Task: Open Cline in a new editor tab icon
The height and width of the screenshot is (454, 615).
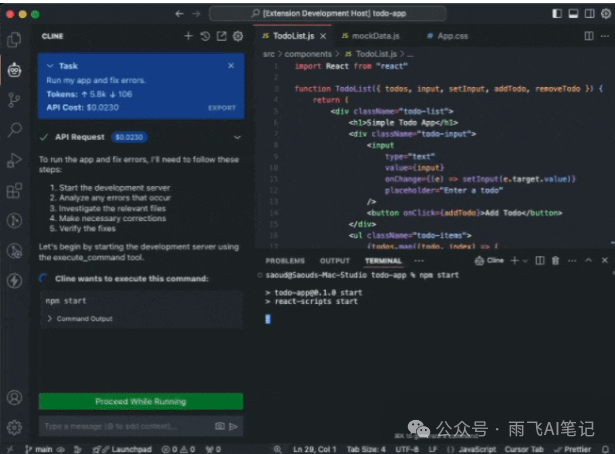Action: pos(222,36)
